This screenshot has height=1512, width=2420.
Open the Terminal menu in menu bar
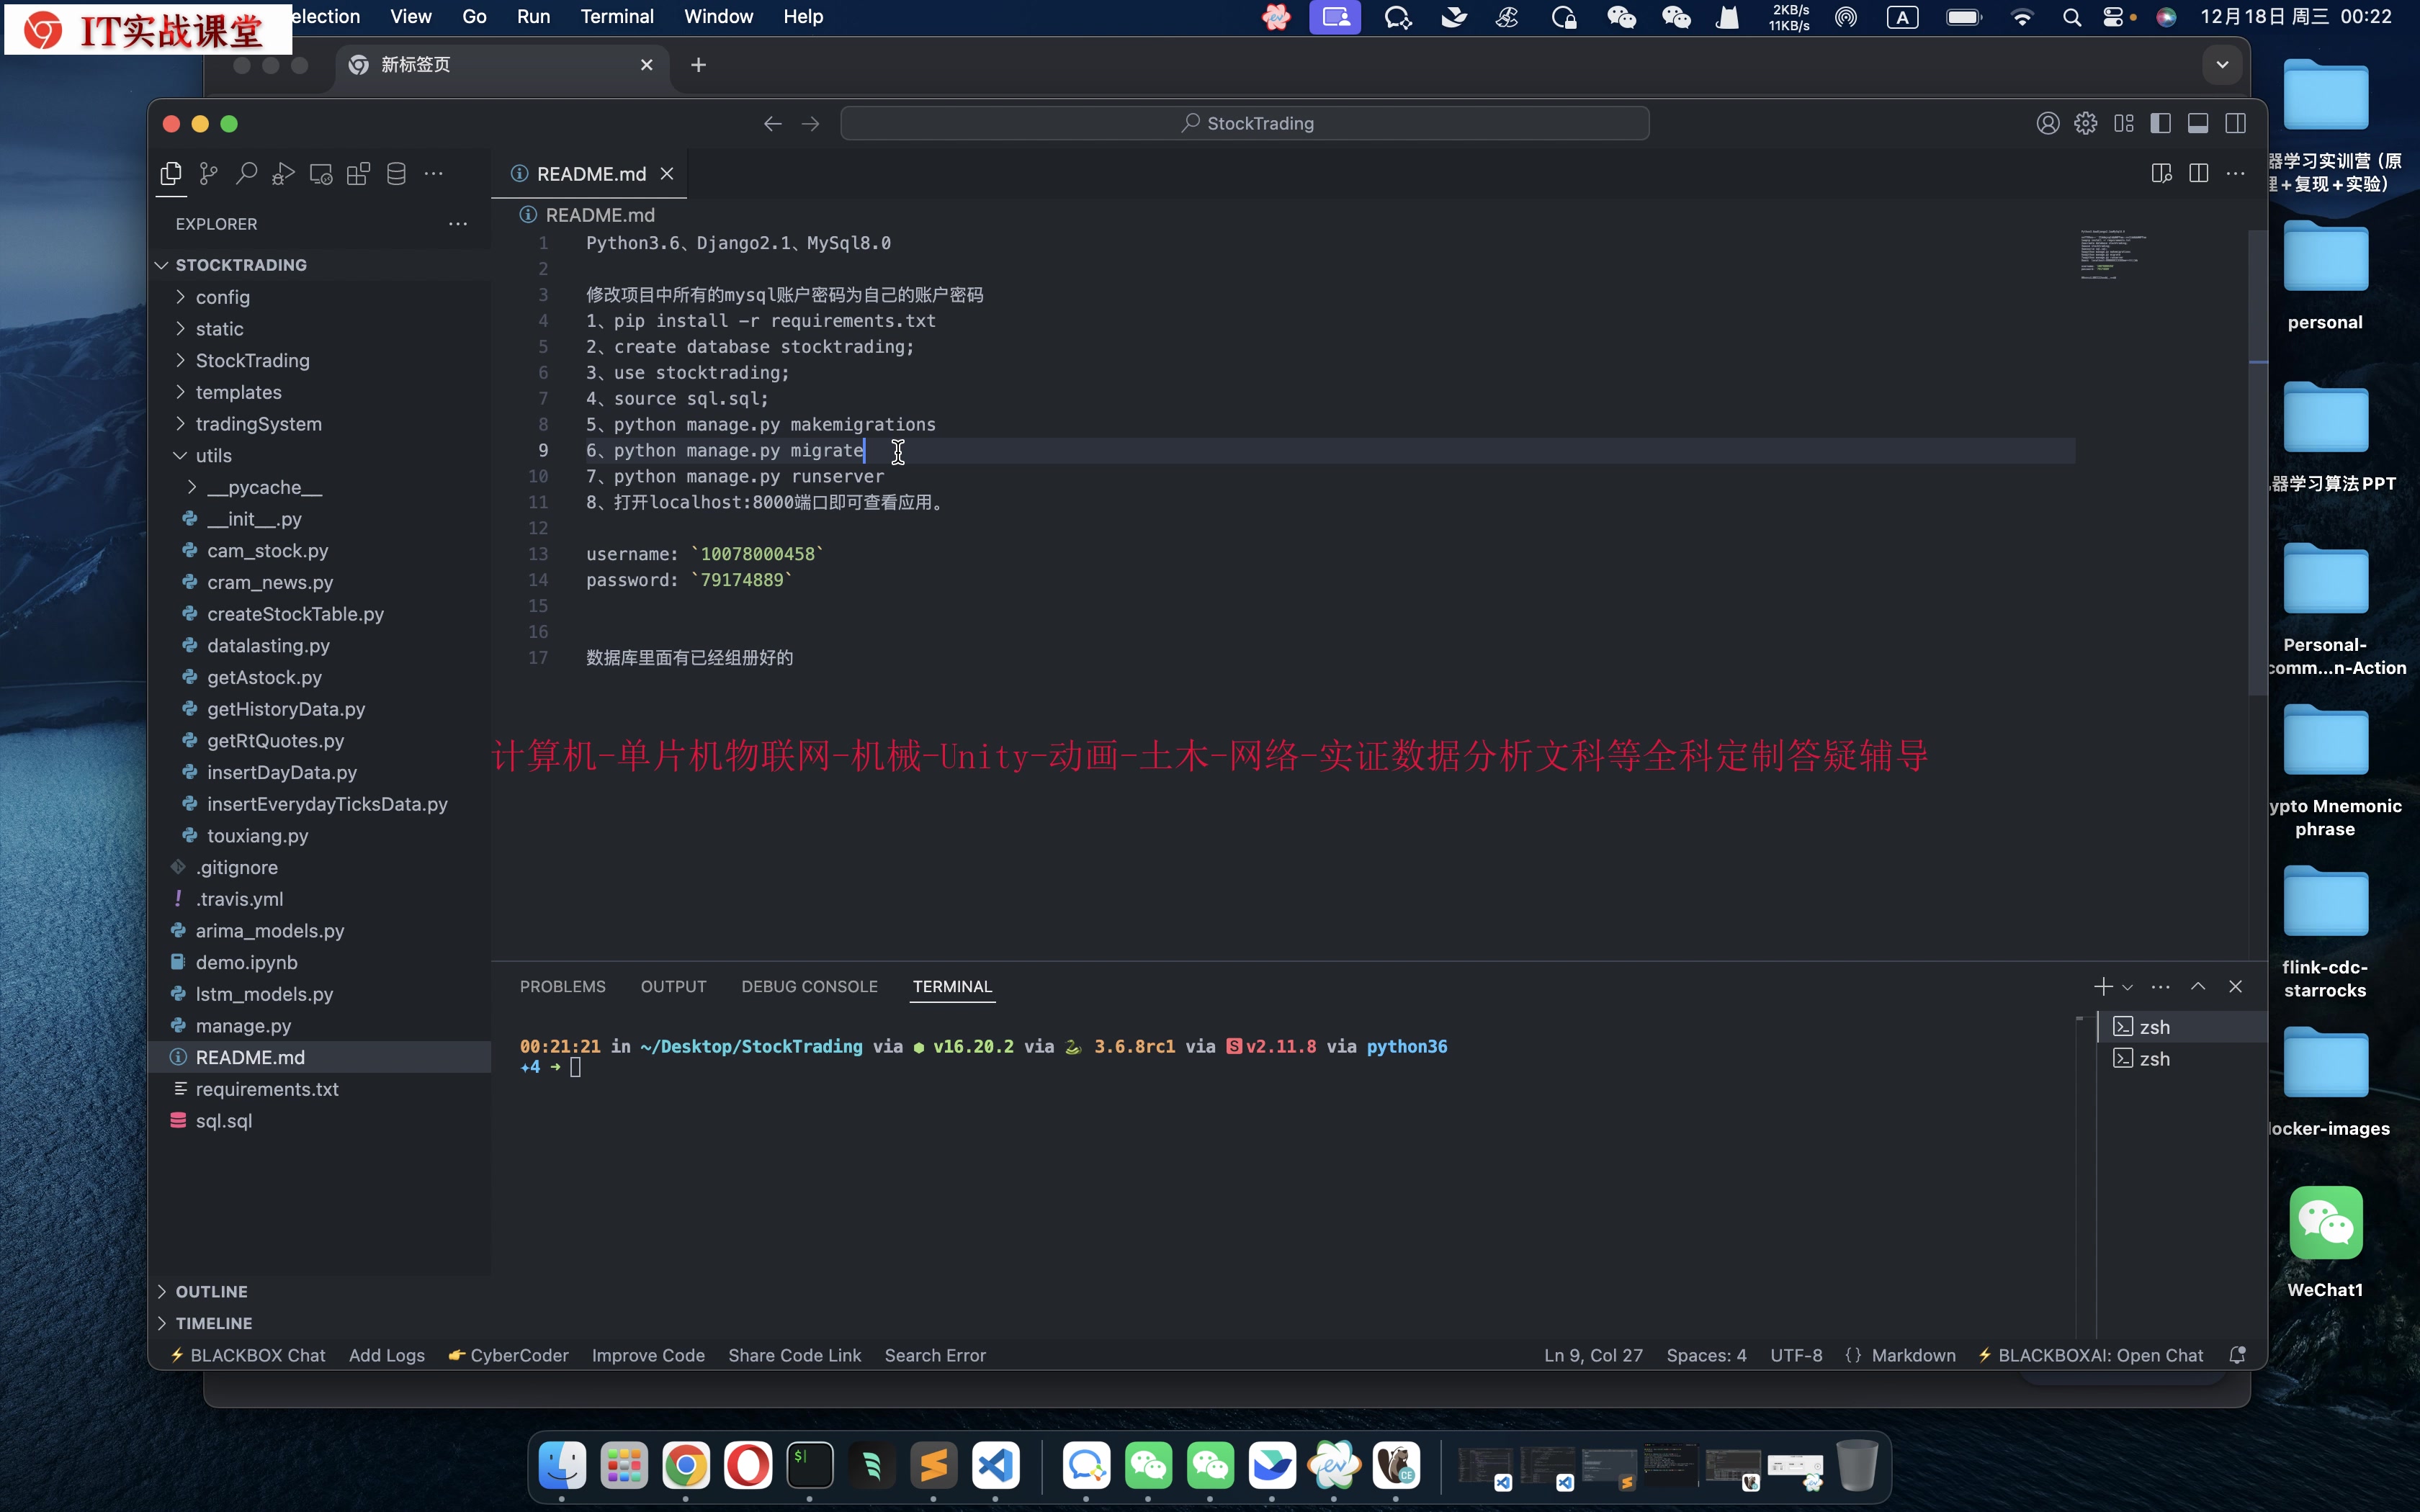[x=616, y=16]
